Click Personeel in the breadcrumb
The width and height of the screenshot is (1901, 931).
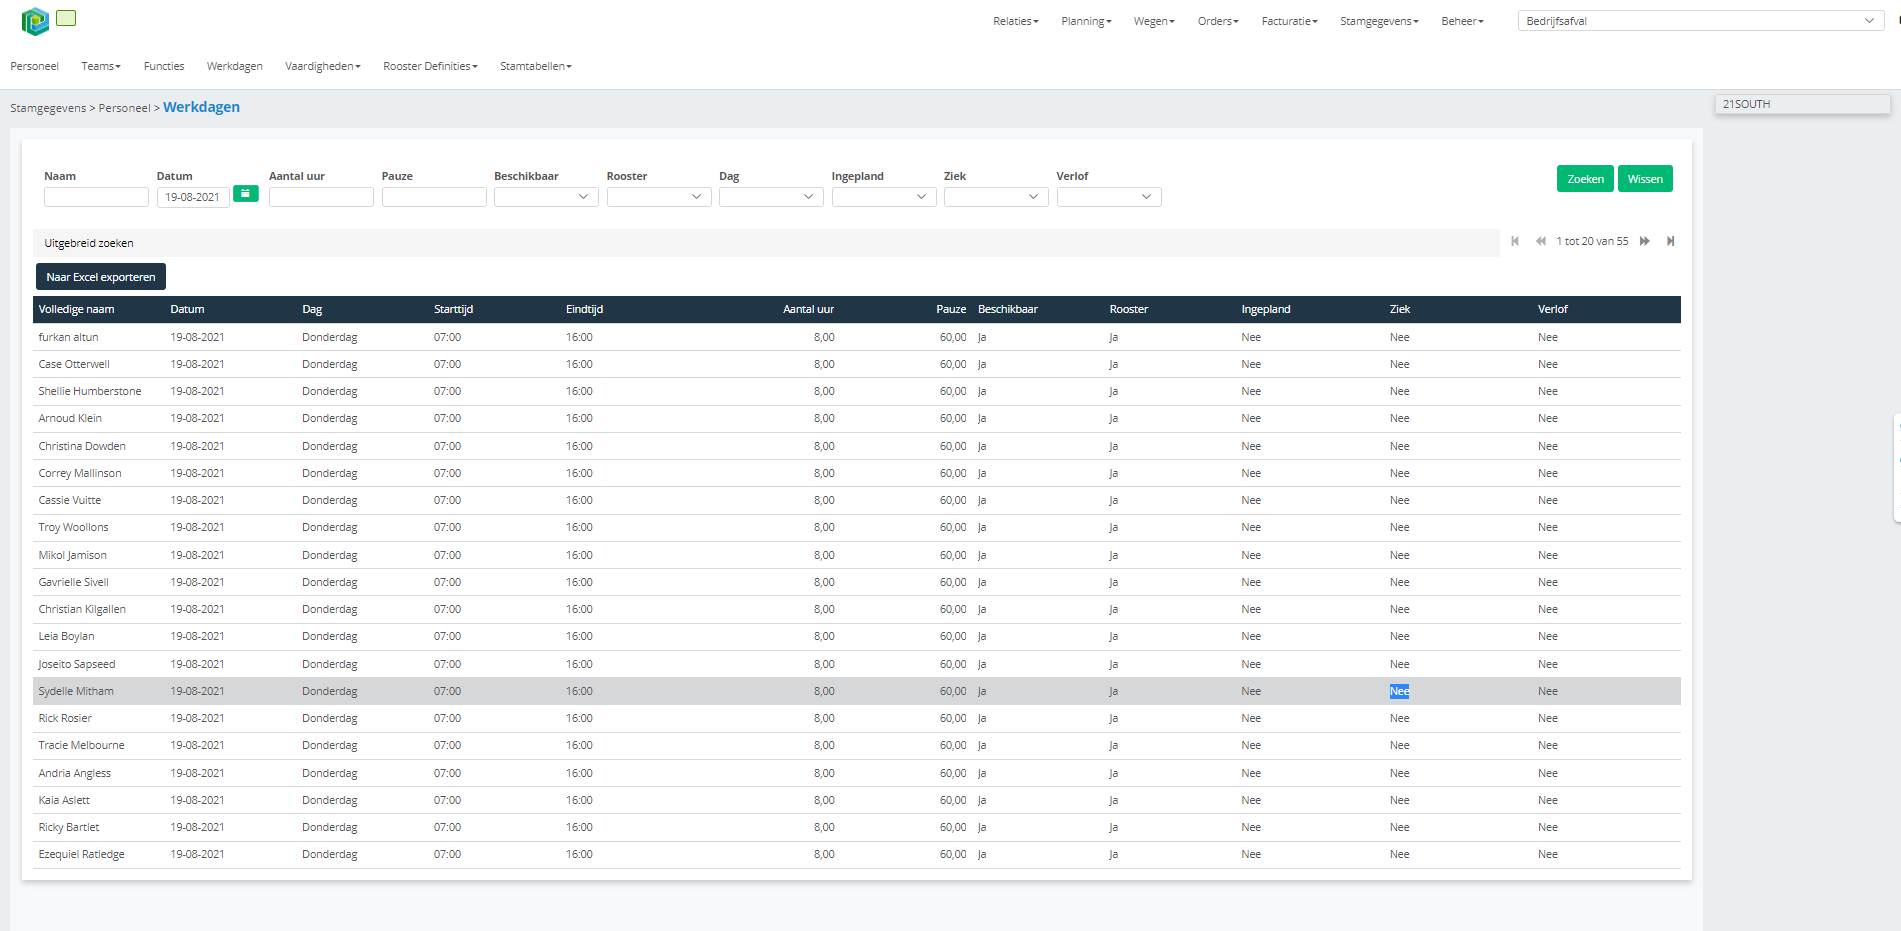point(124,108)
